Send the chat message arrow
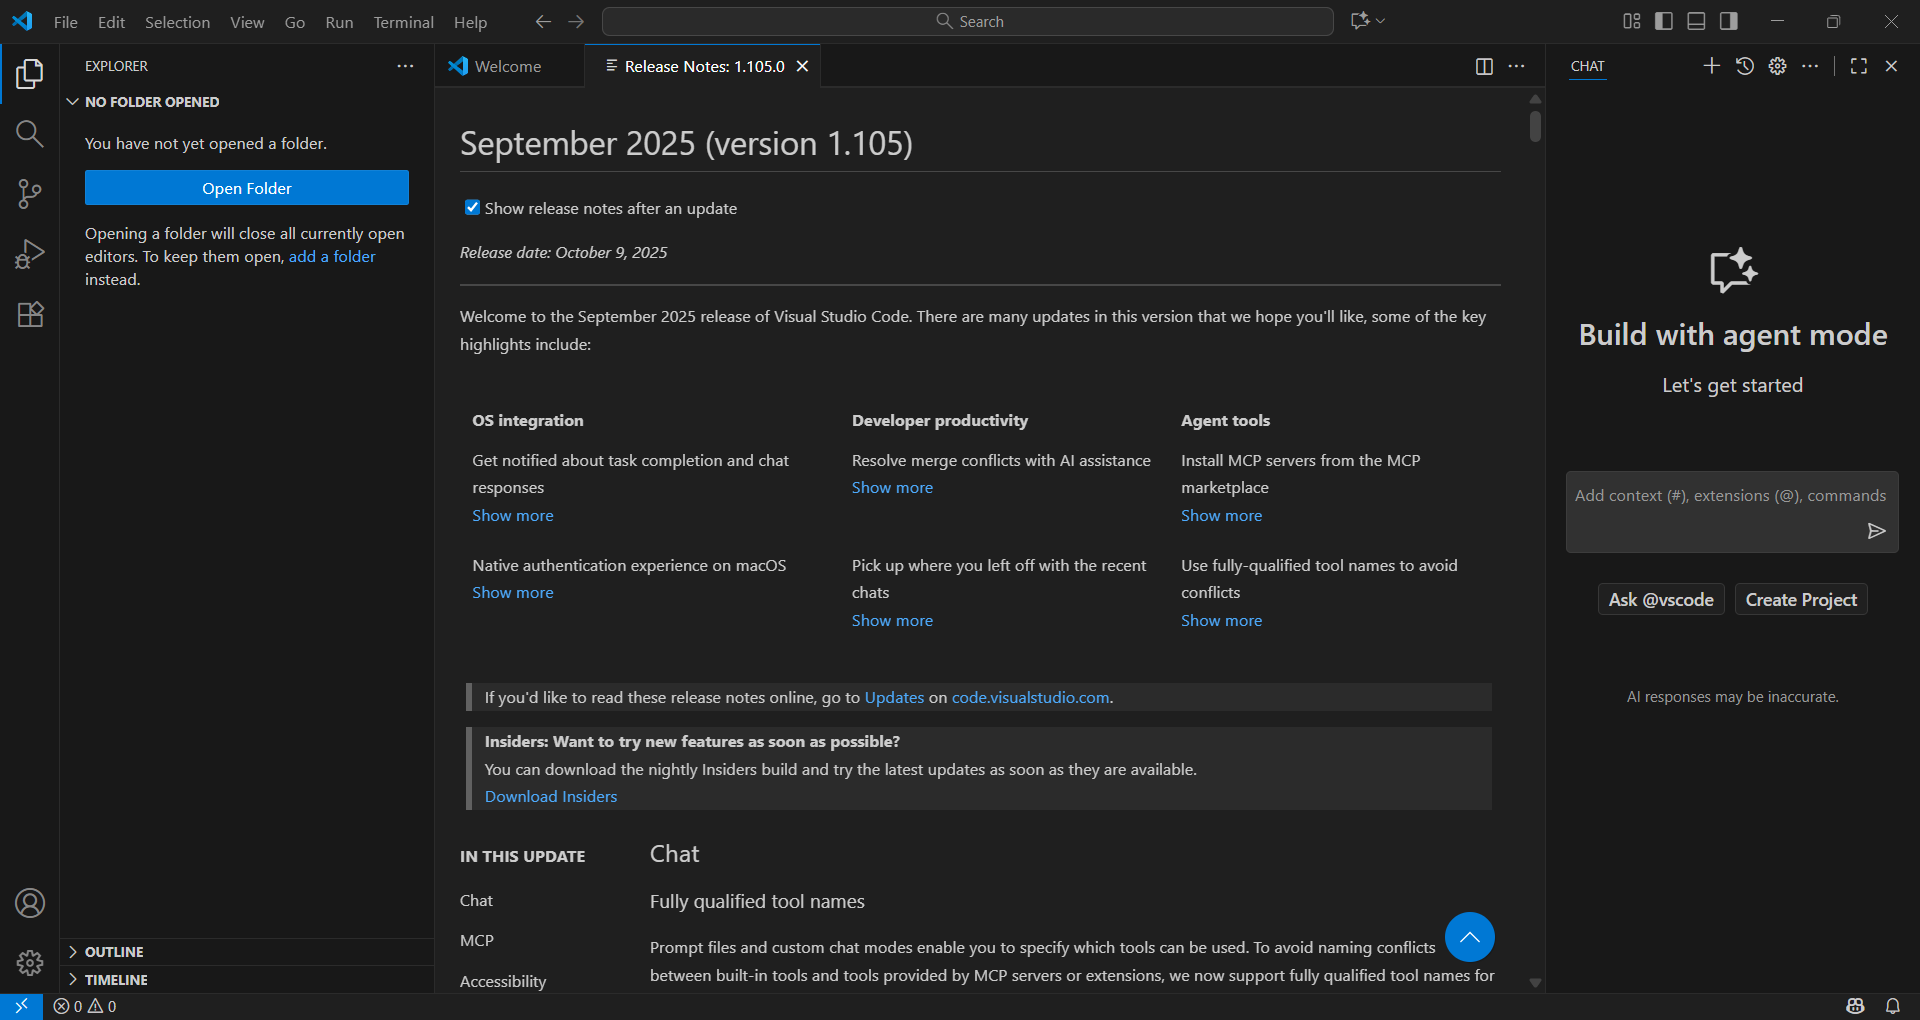This screenshot has width=1920, height=1020. click(1876, 531)
